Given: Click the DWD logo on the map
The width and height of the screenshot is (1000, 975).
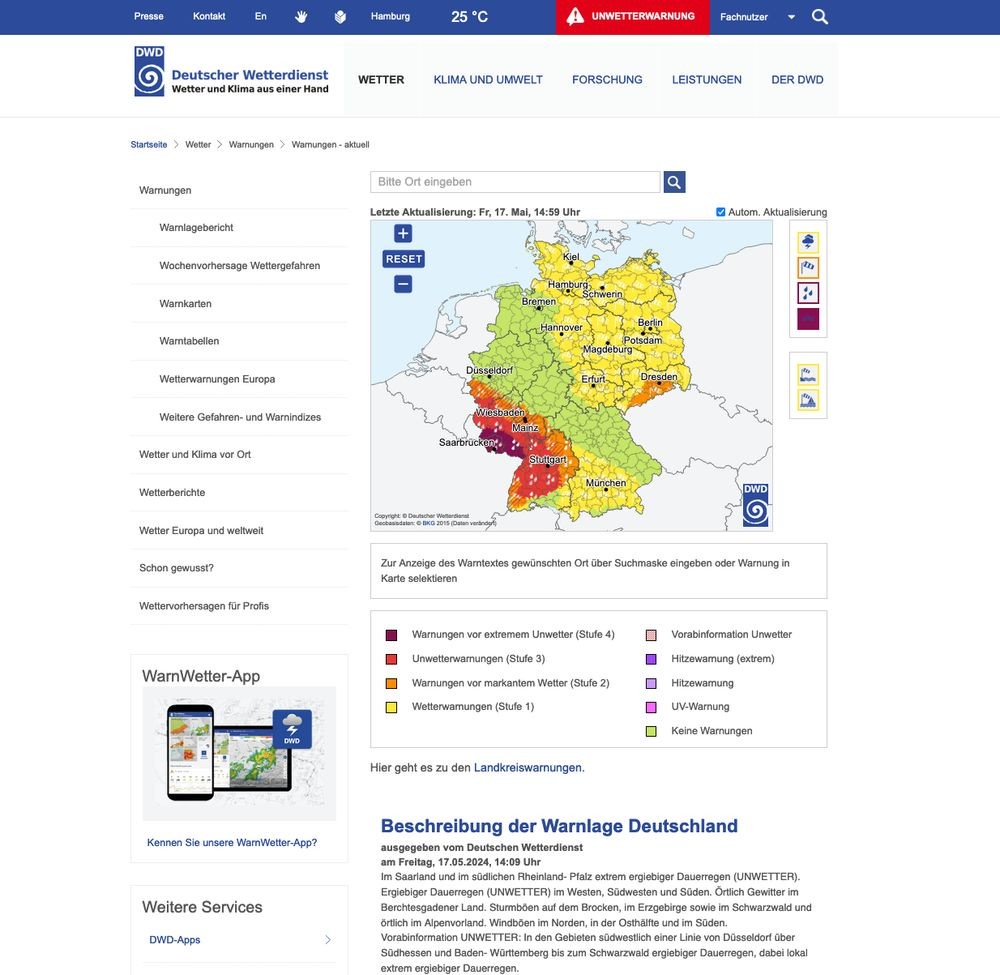Looking at the screenshot, I should [x=755, y=504].
